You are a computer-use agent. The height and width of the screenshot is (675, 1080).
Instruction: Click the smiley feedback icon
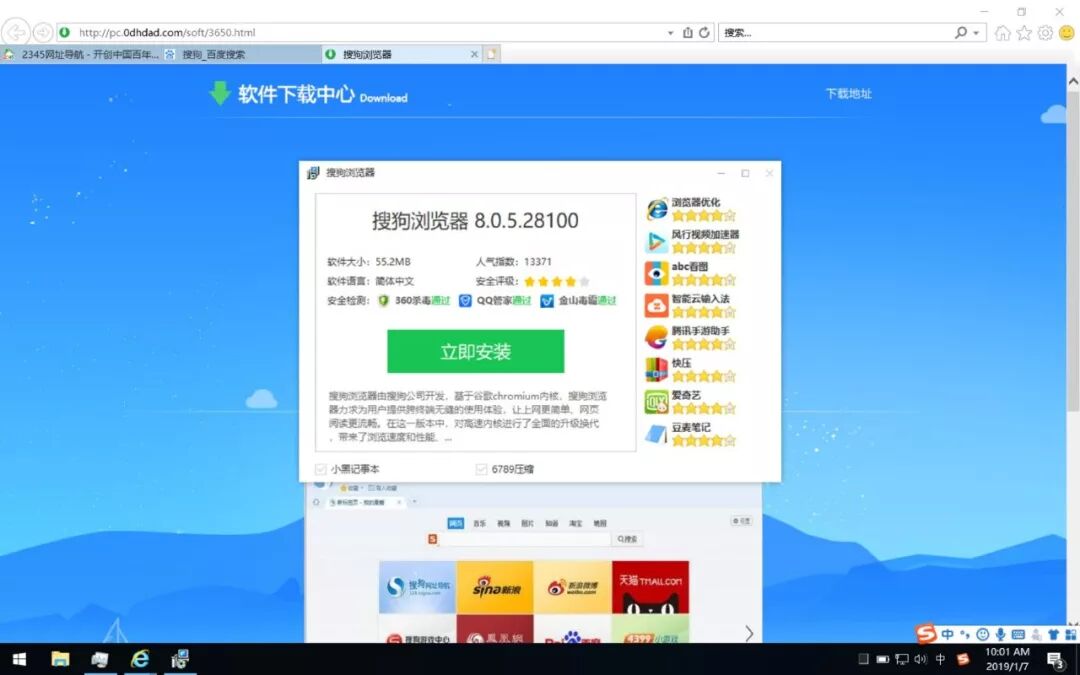pos(1067,32)
